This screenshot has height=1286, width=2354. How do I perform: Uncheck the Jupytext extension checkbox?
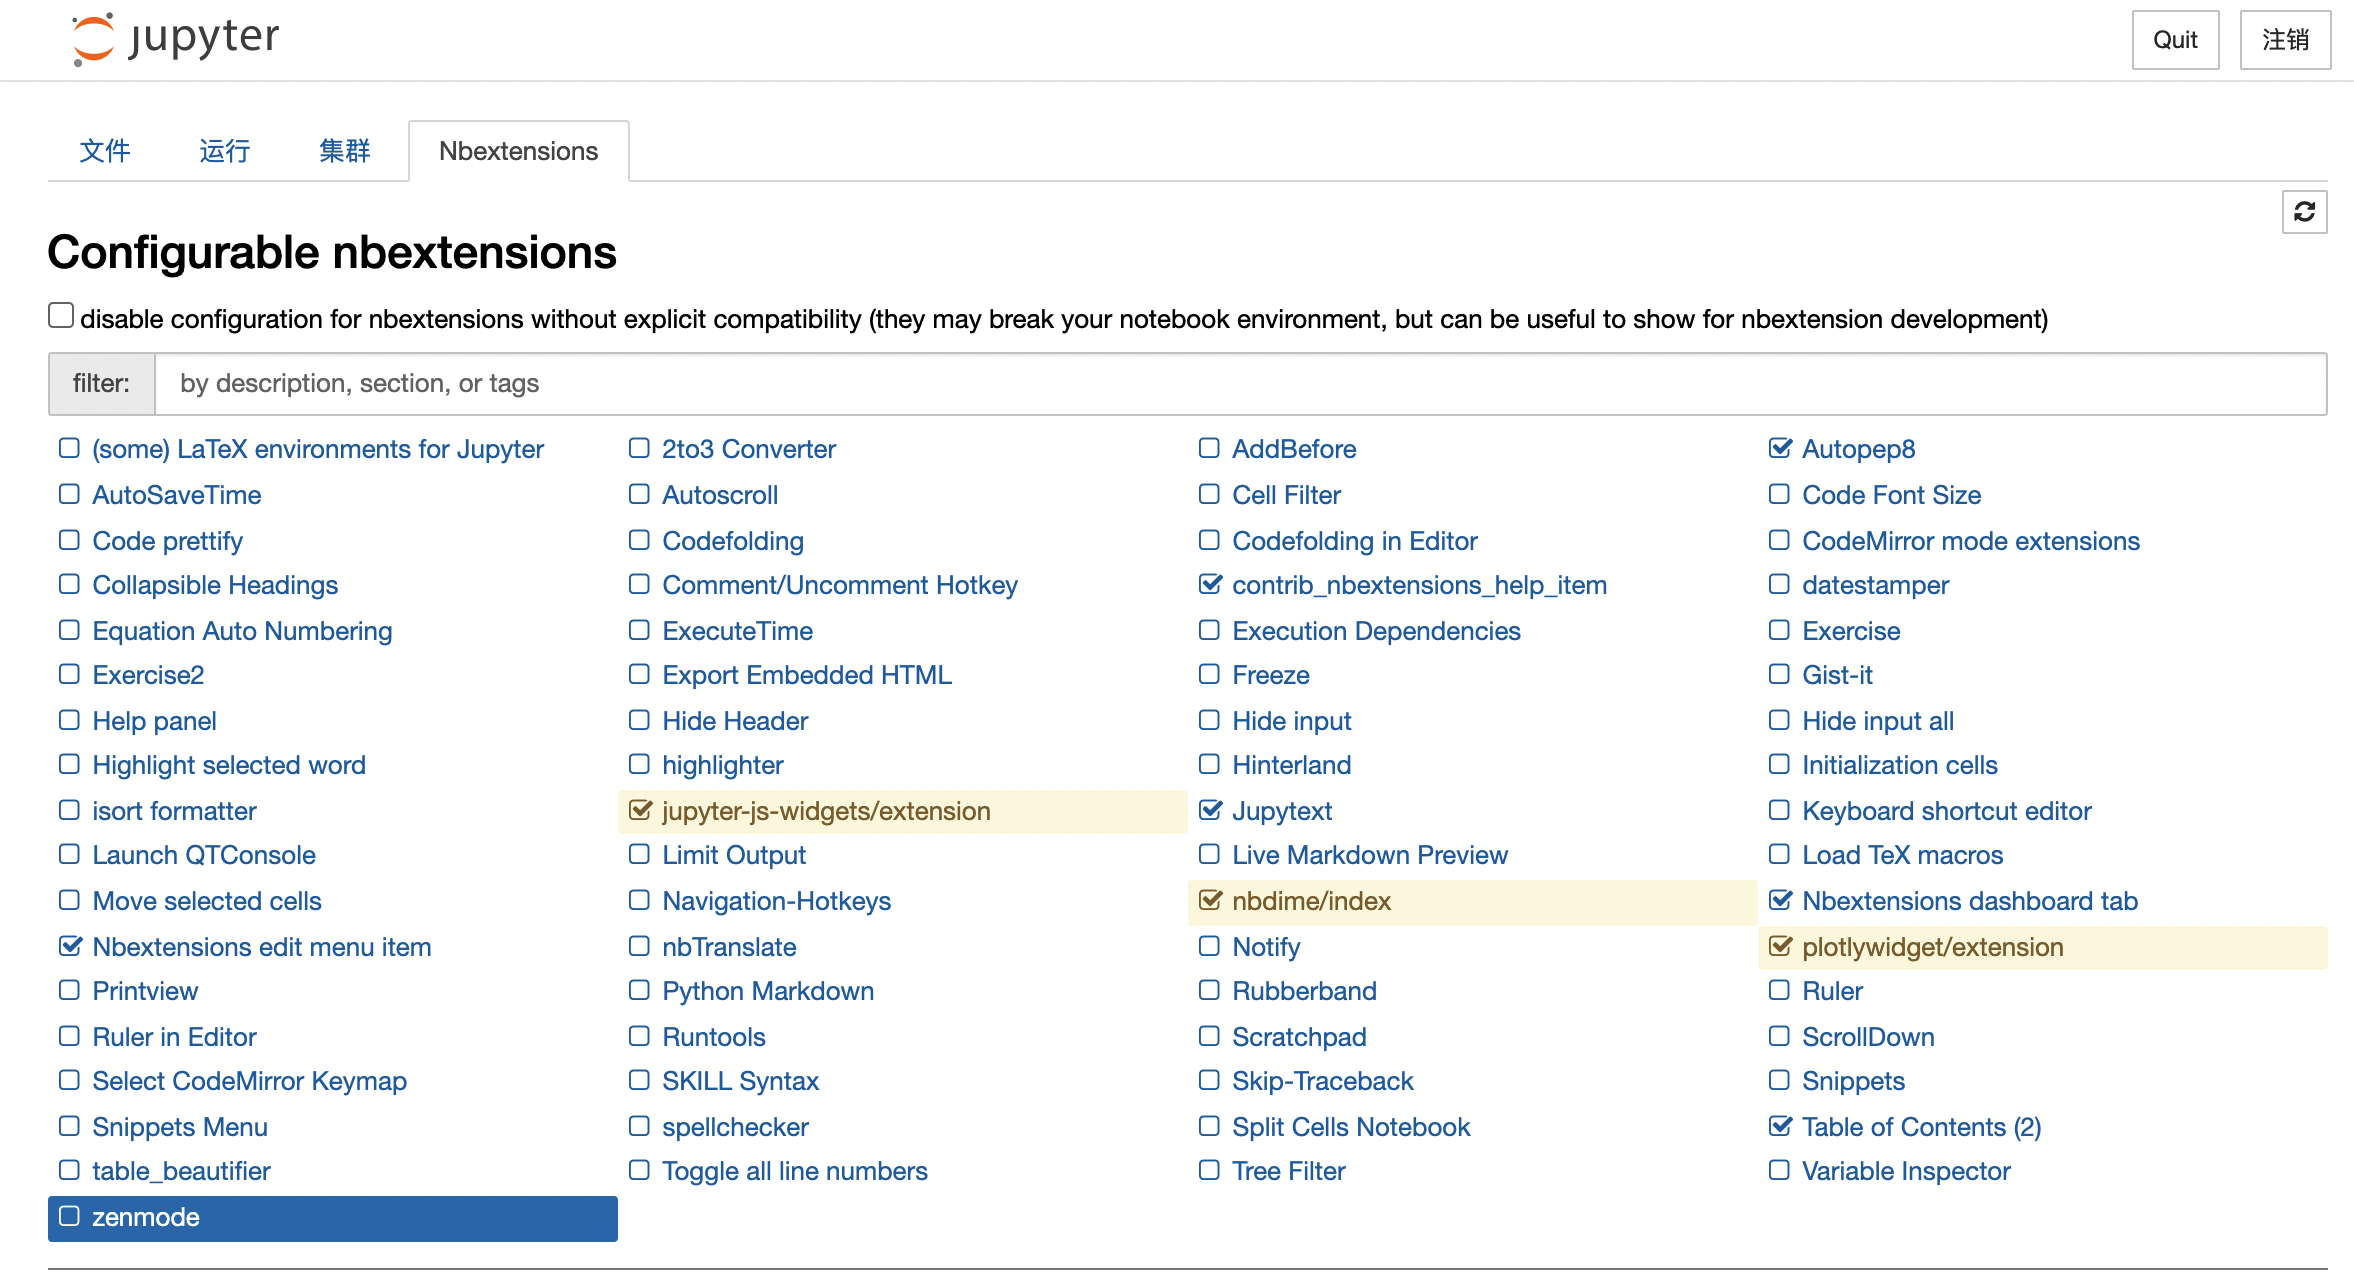[1210, 810]
